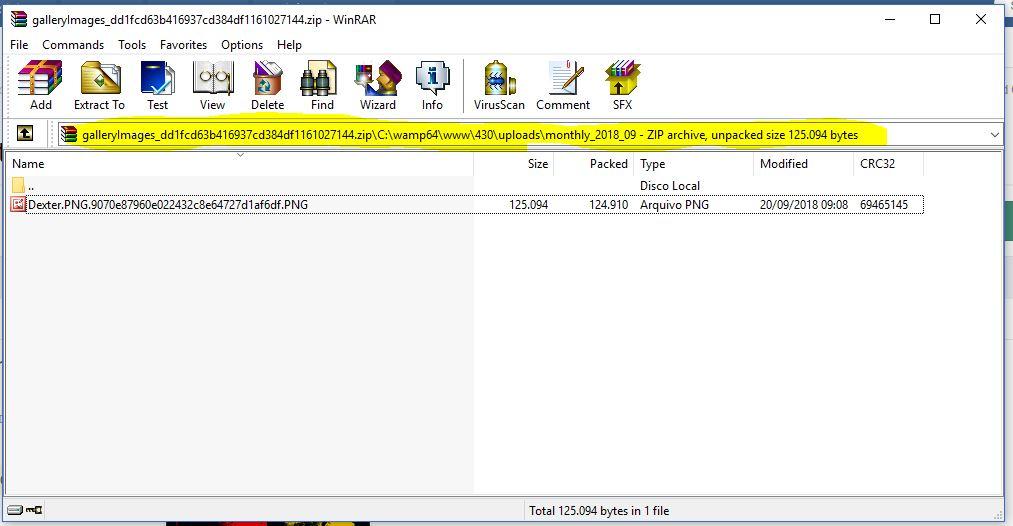
Task: Click the size 125.094 cell in file row
Action: pyautogui.click(x=528, y=204)
